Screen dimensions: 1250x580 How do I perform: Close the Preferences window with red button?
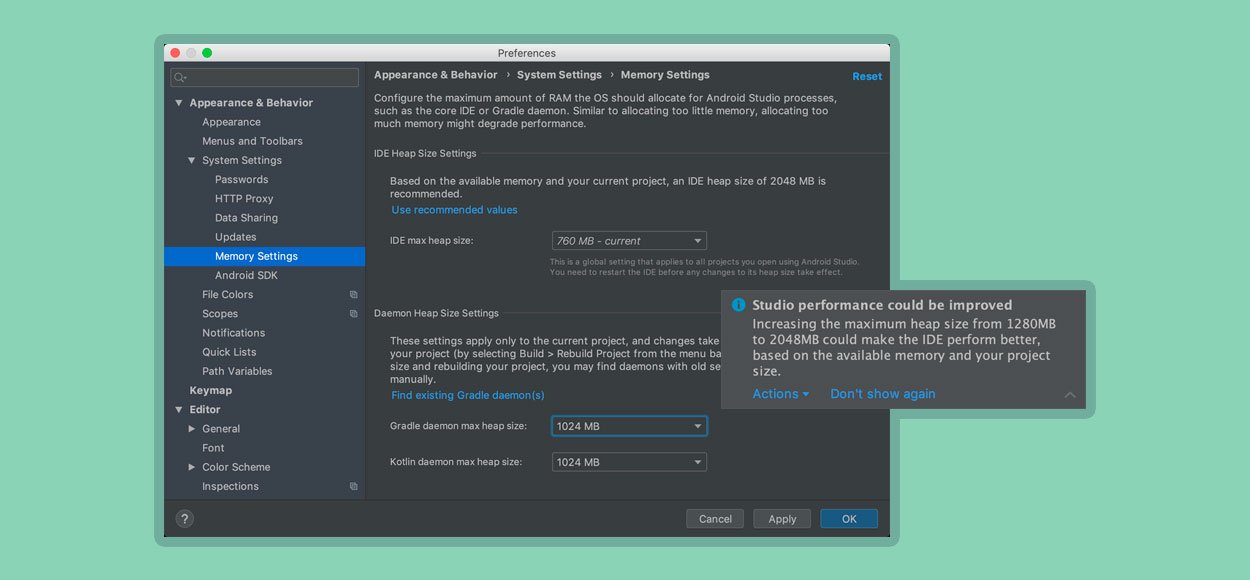click(175, 53)
